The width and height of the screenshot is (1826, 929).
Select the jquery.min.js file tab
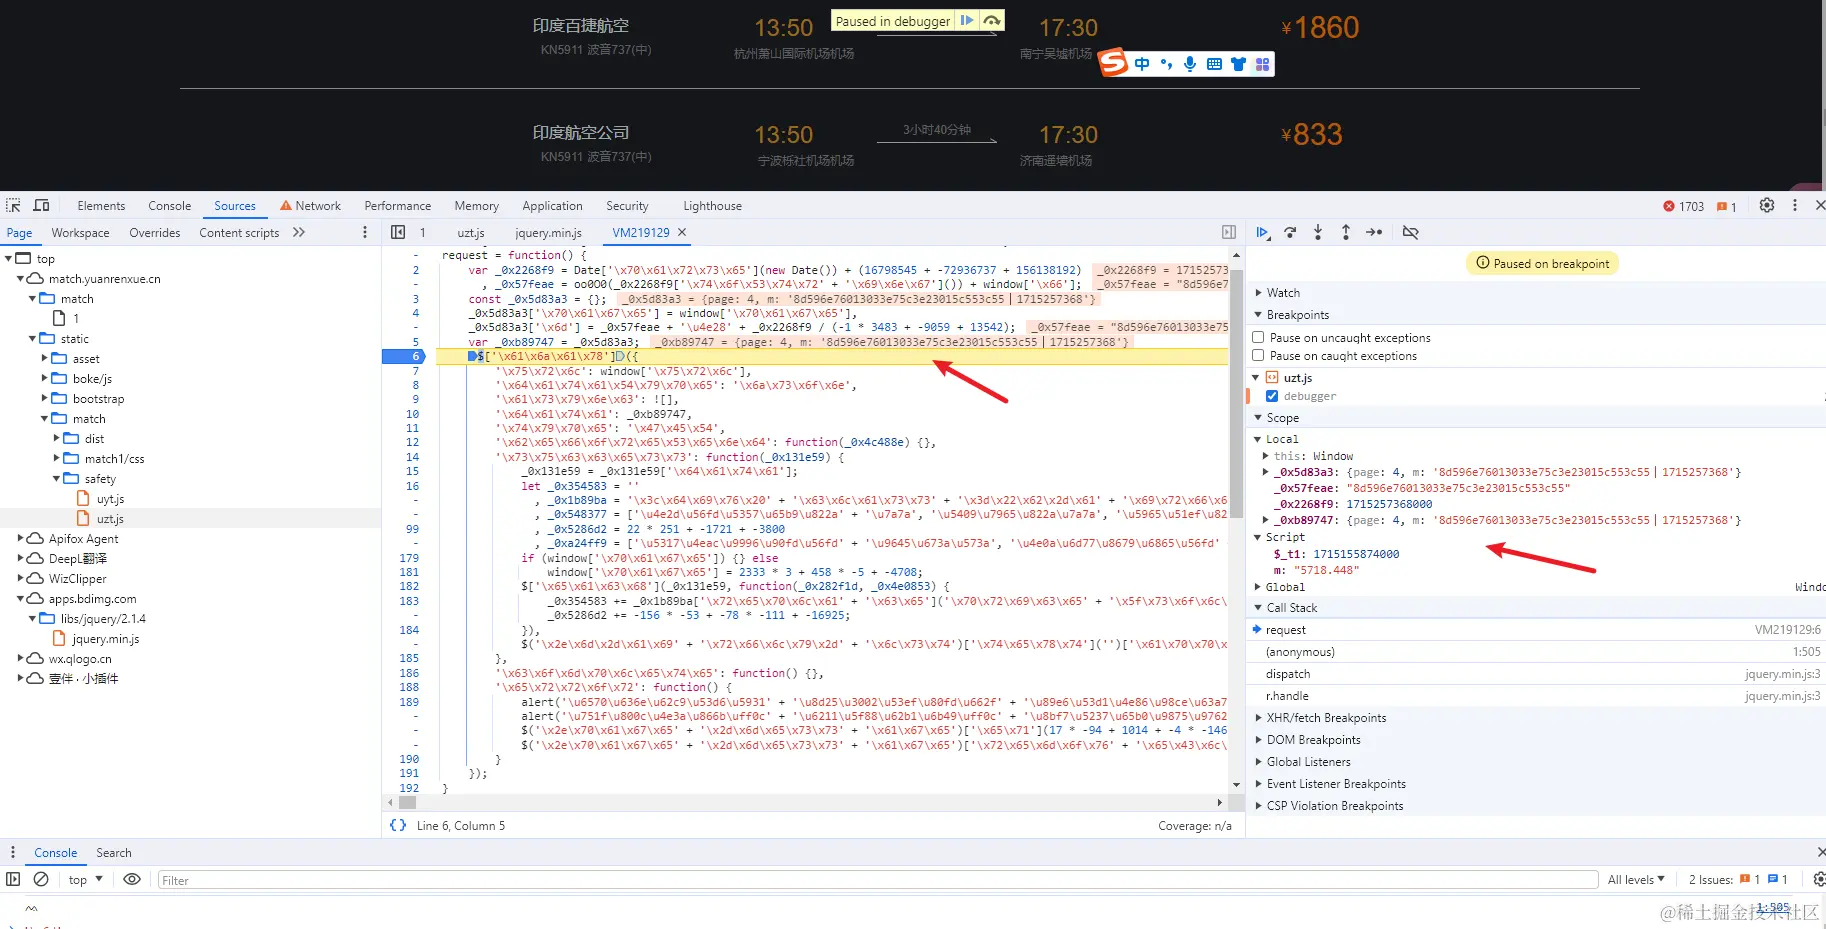click(548, 233)
